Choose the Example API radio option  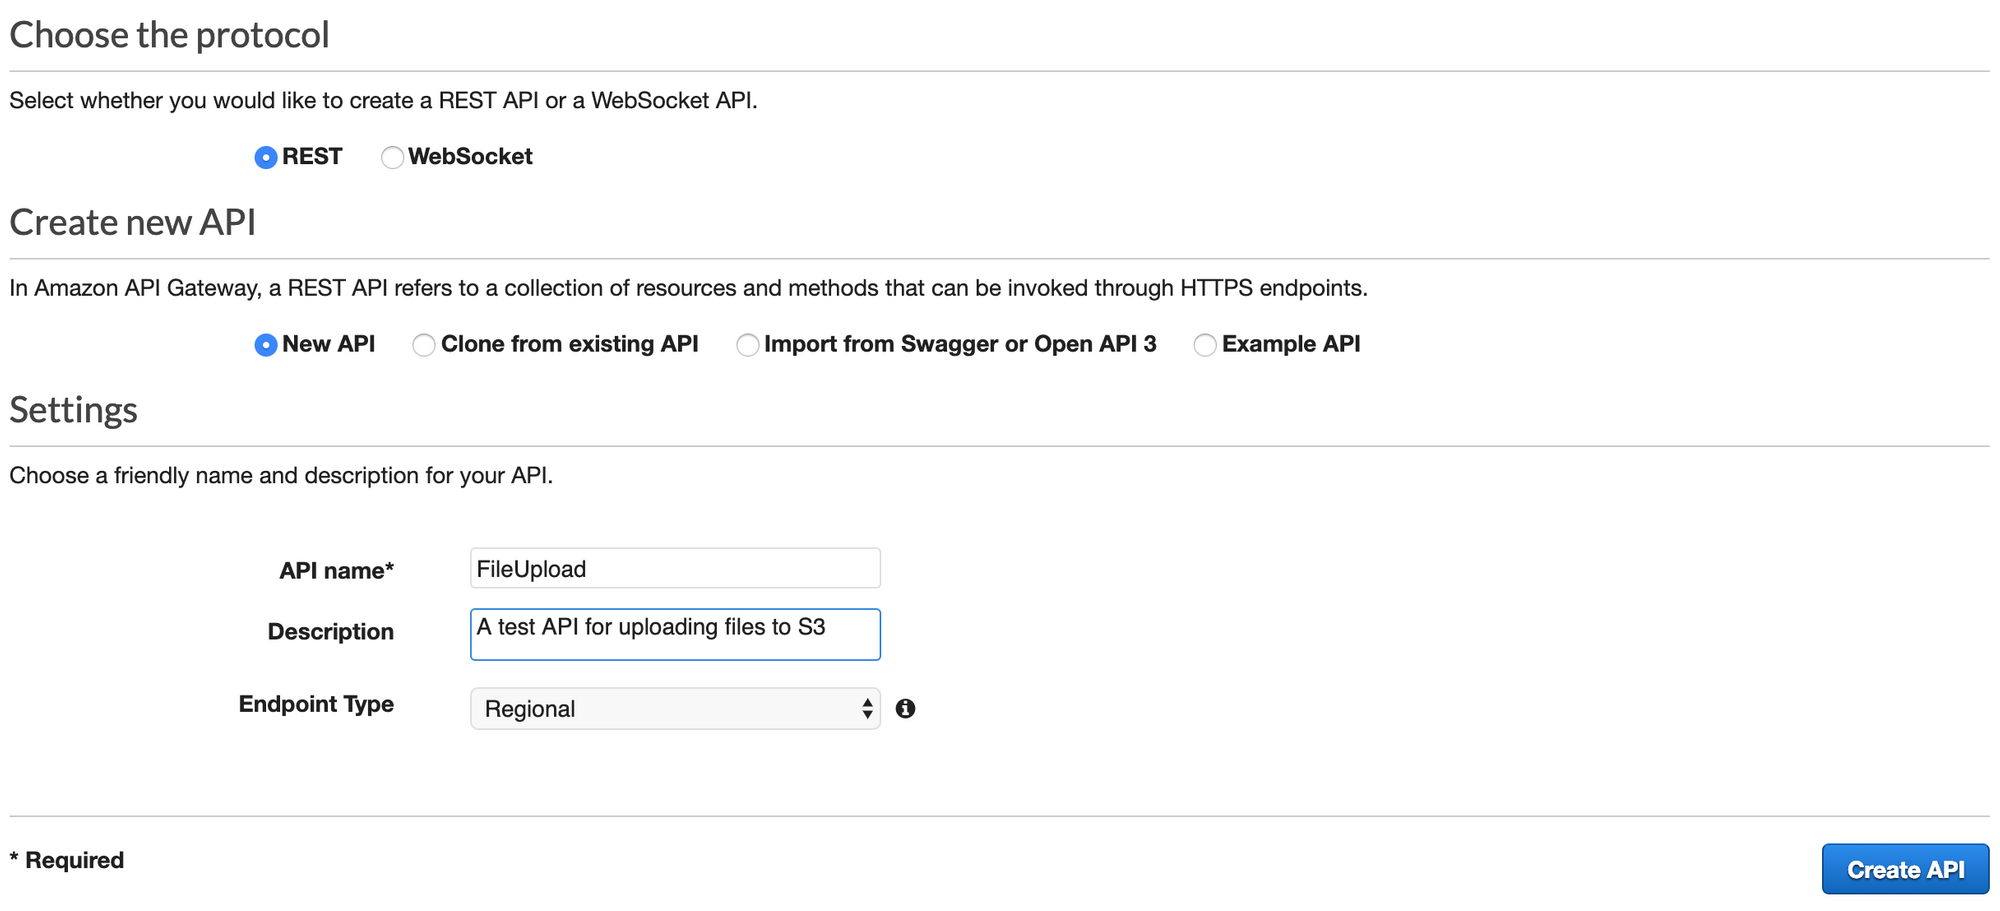1205,345
